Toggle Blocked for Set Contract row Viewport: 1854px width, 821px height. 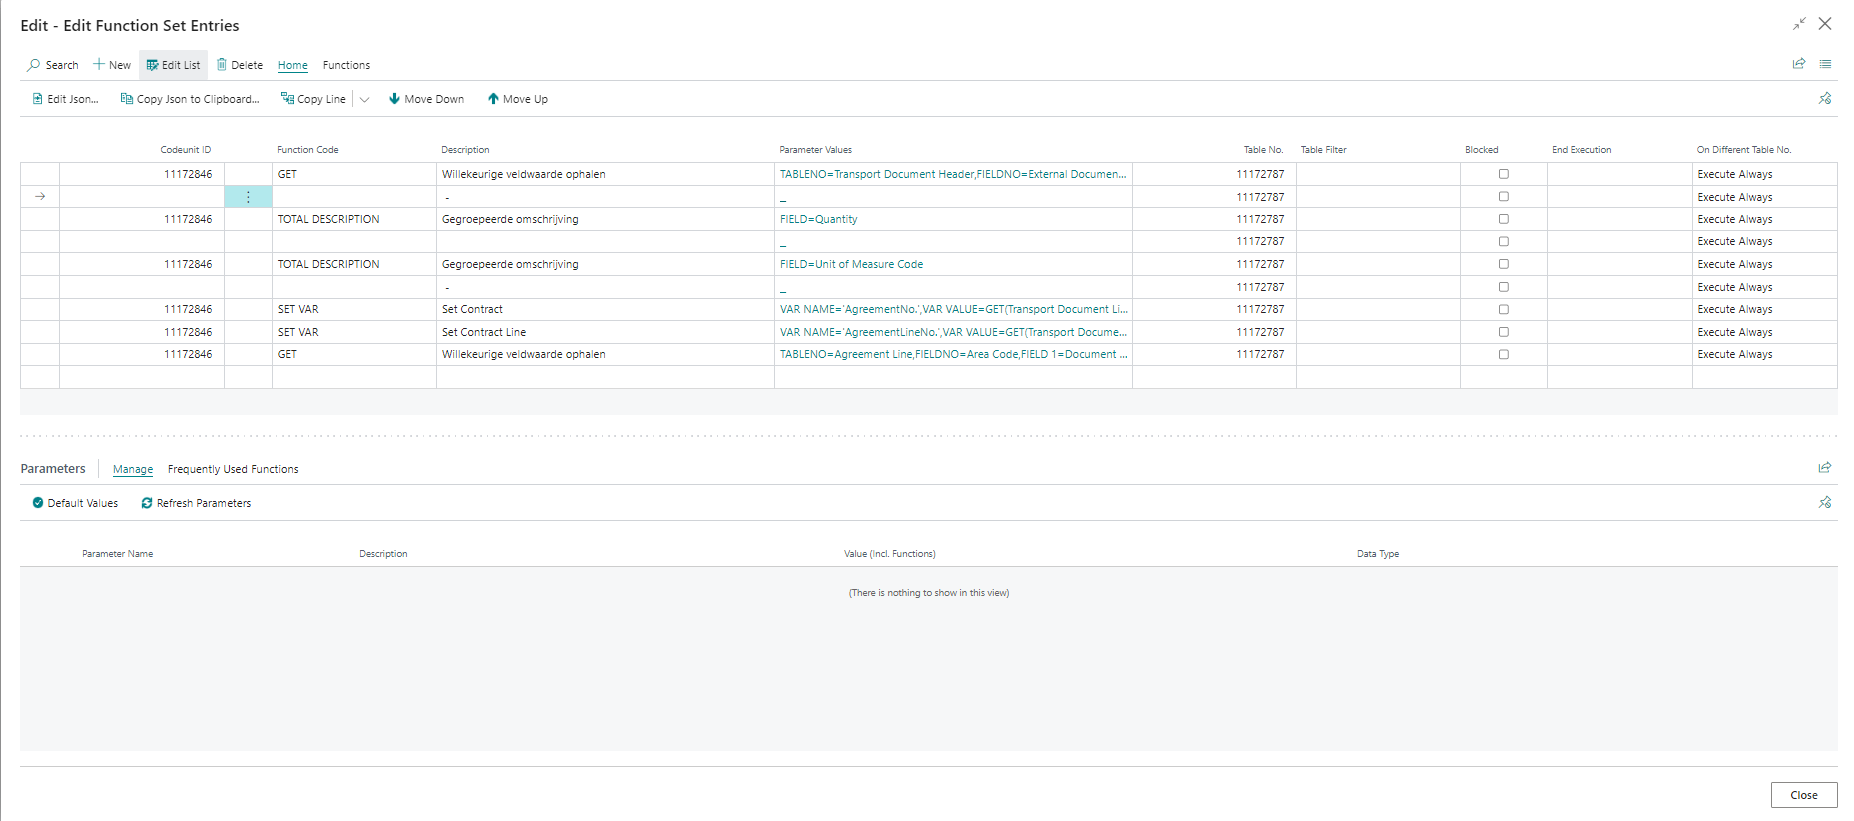[x=1503, y=309]
